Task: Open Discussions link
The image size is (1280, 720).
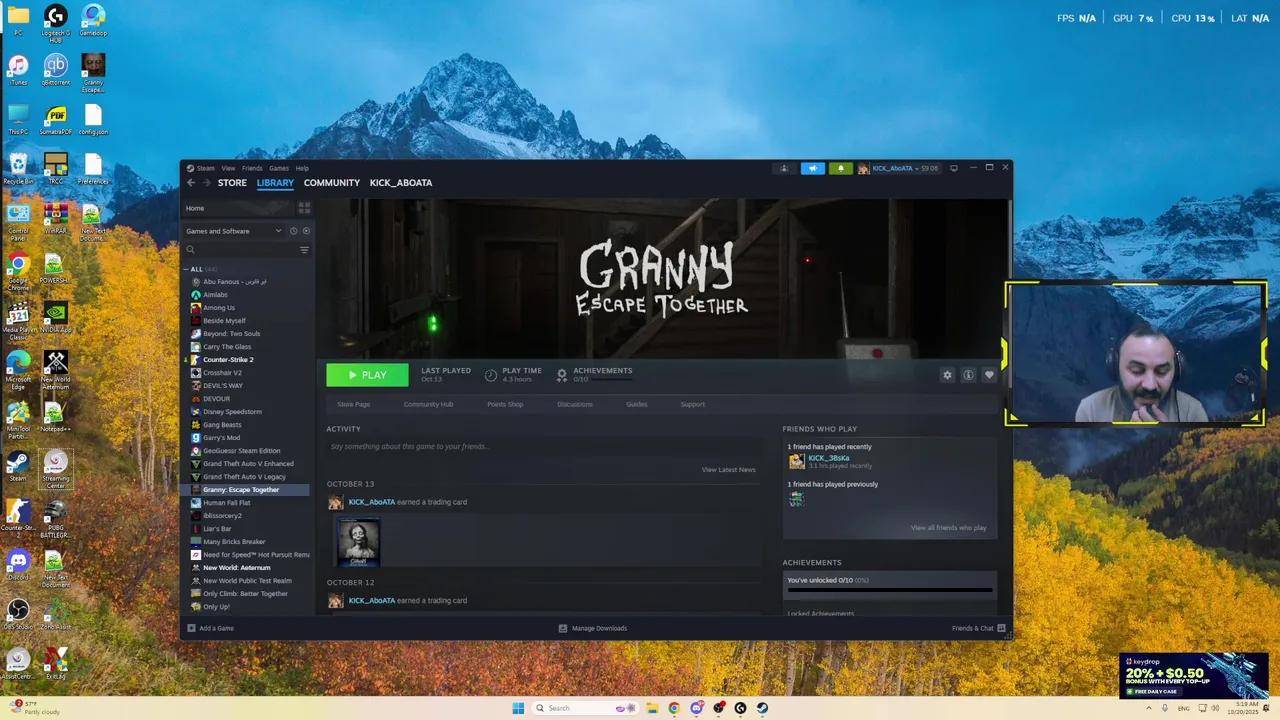Action: click(x=575, y=404)
